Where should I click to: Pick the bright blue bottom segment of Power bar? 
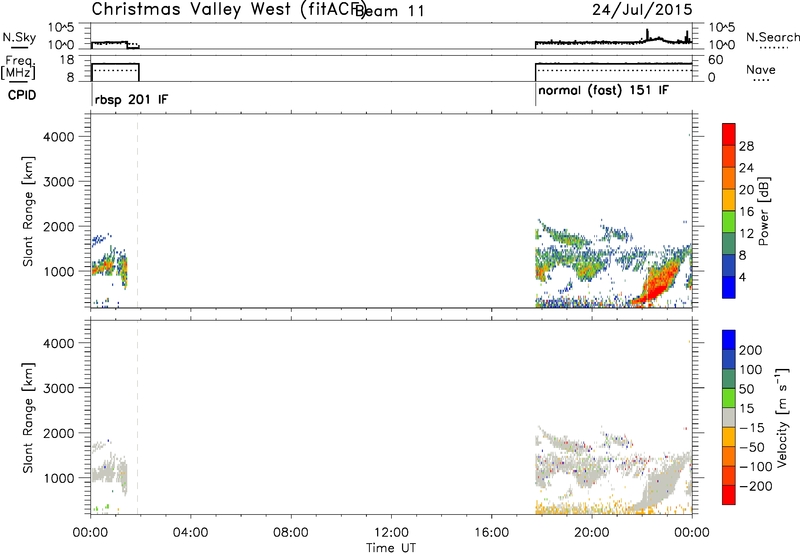coord(729,287)
